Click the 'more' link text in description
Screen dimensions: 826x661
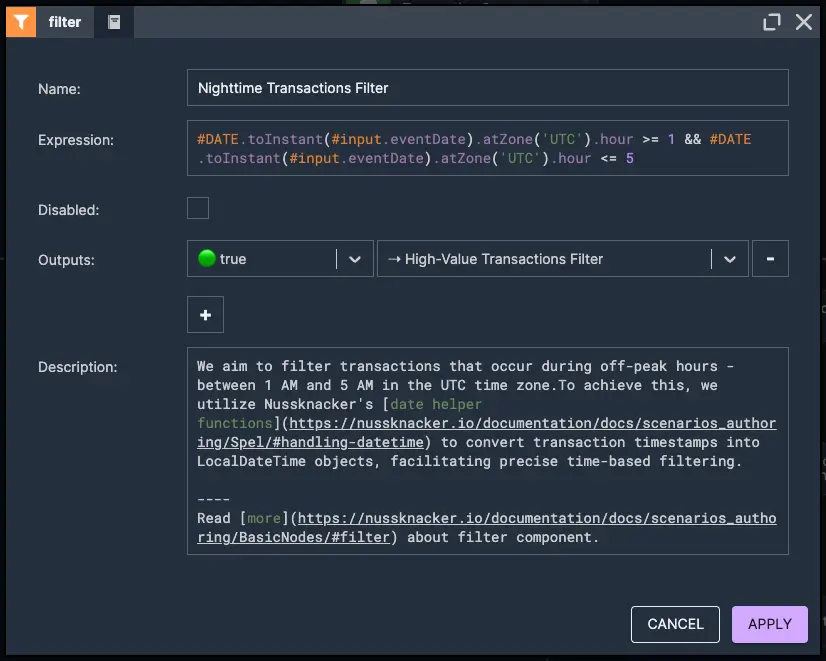pyautogui.click(x=264, y=518)
